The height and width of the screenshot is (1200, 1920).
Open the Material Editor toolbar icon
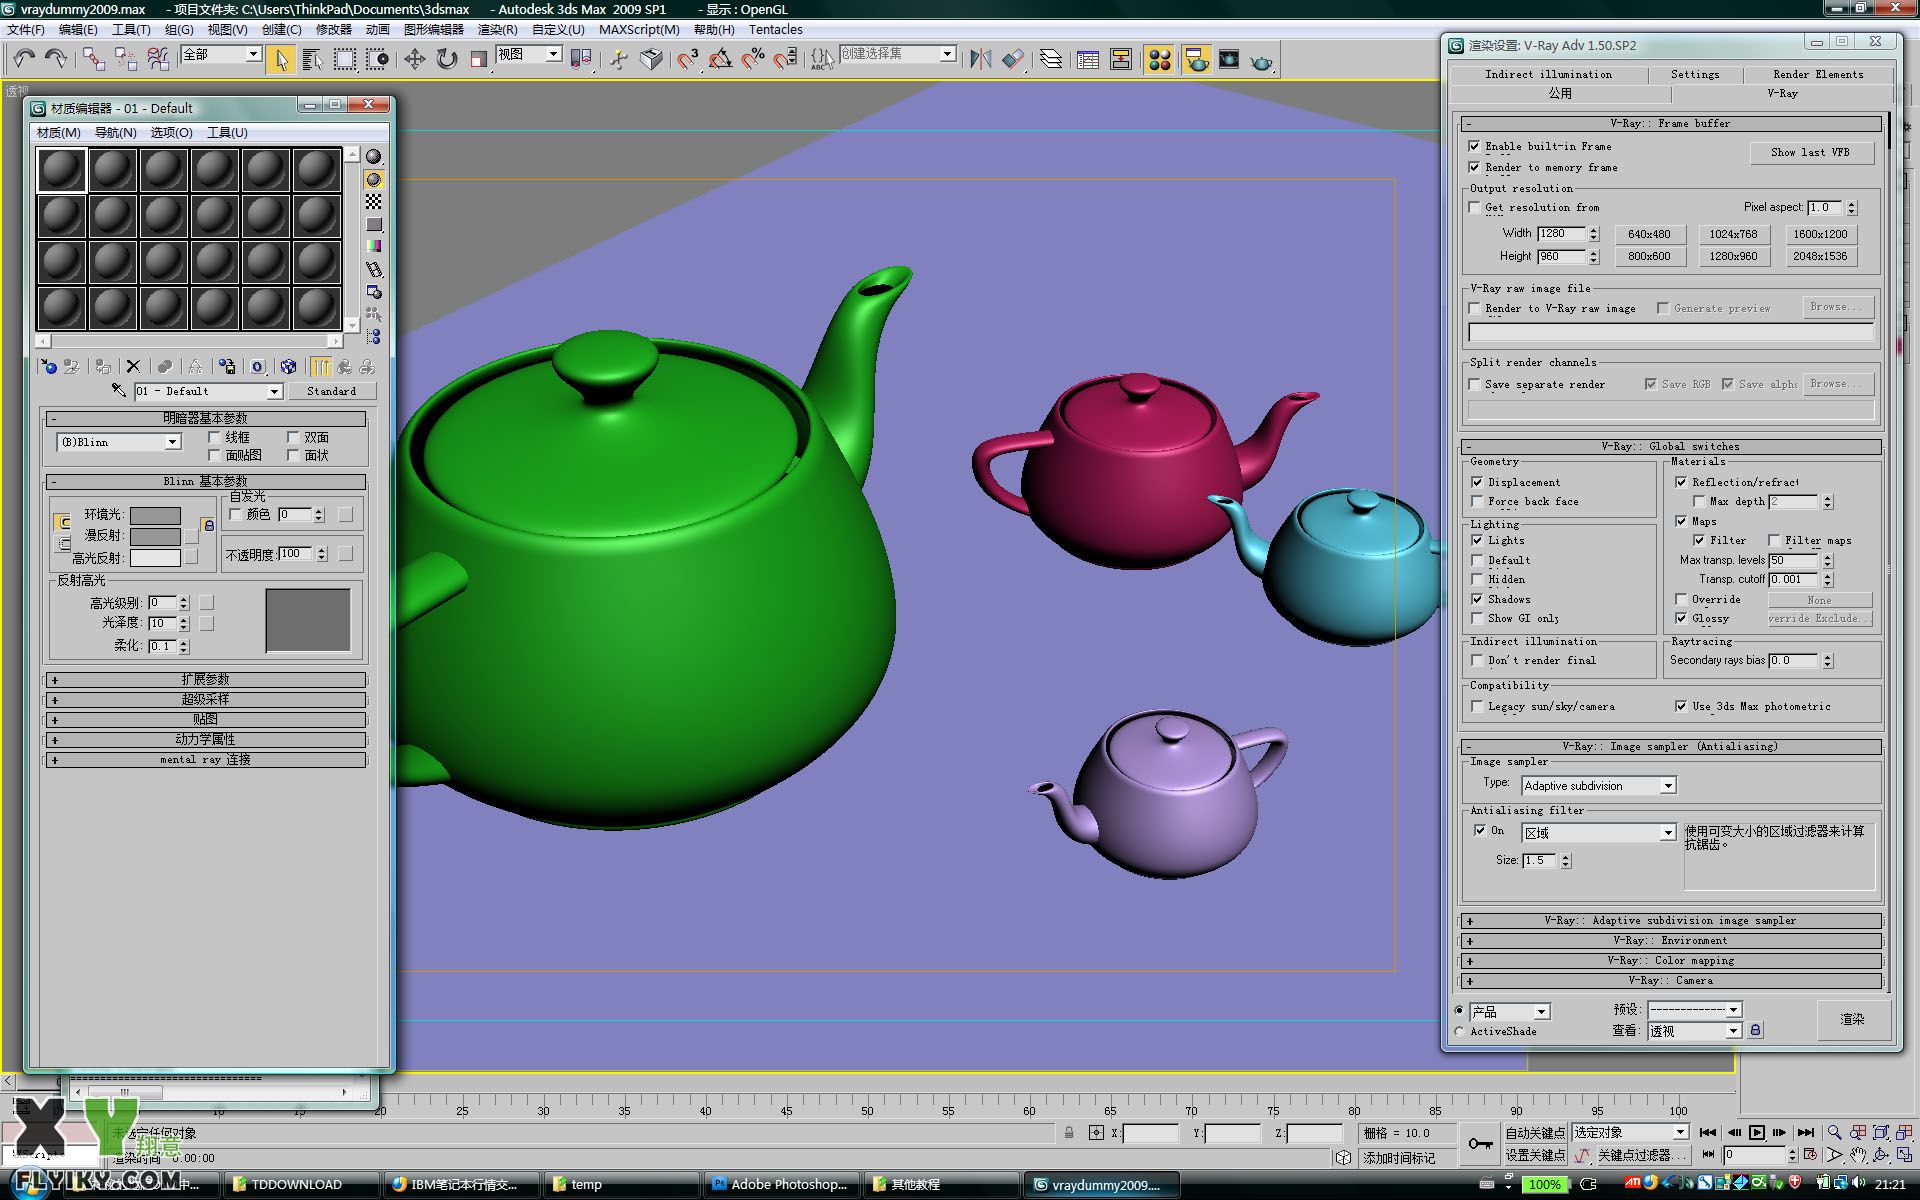[1159, 60]
